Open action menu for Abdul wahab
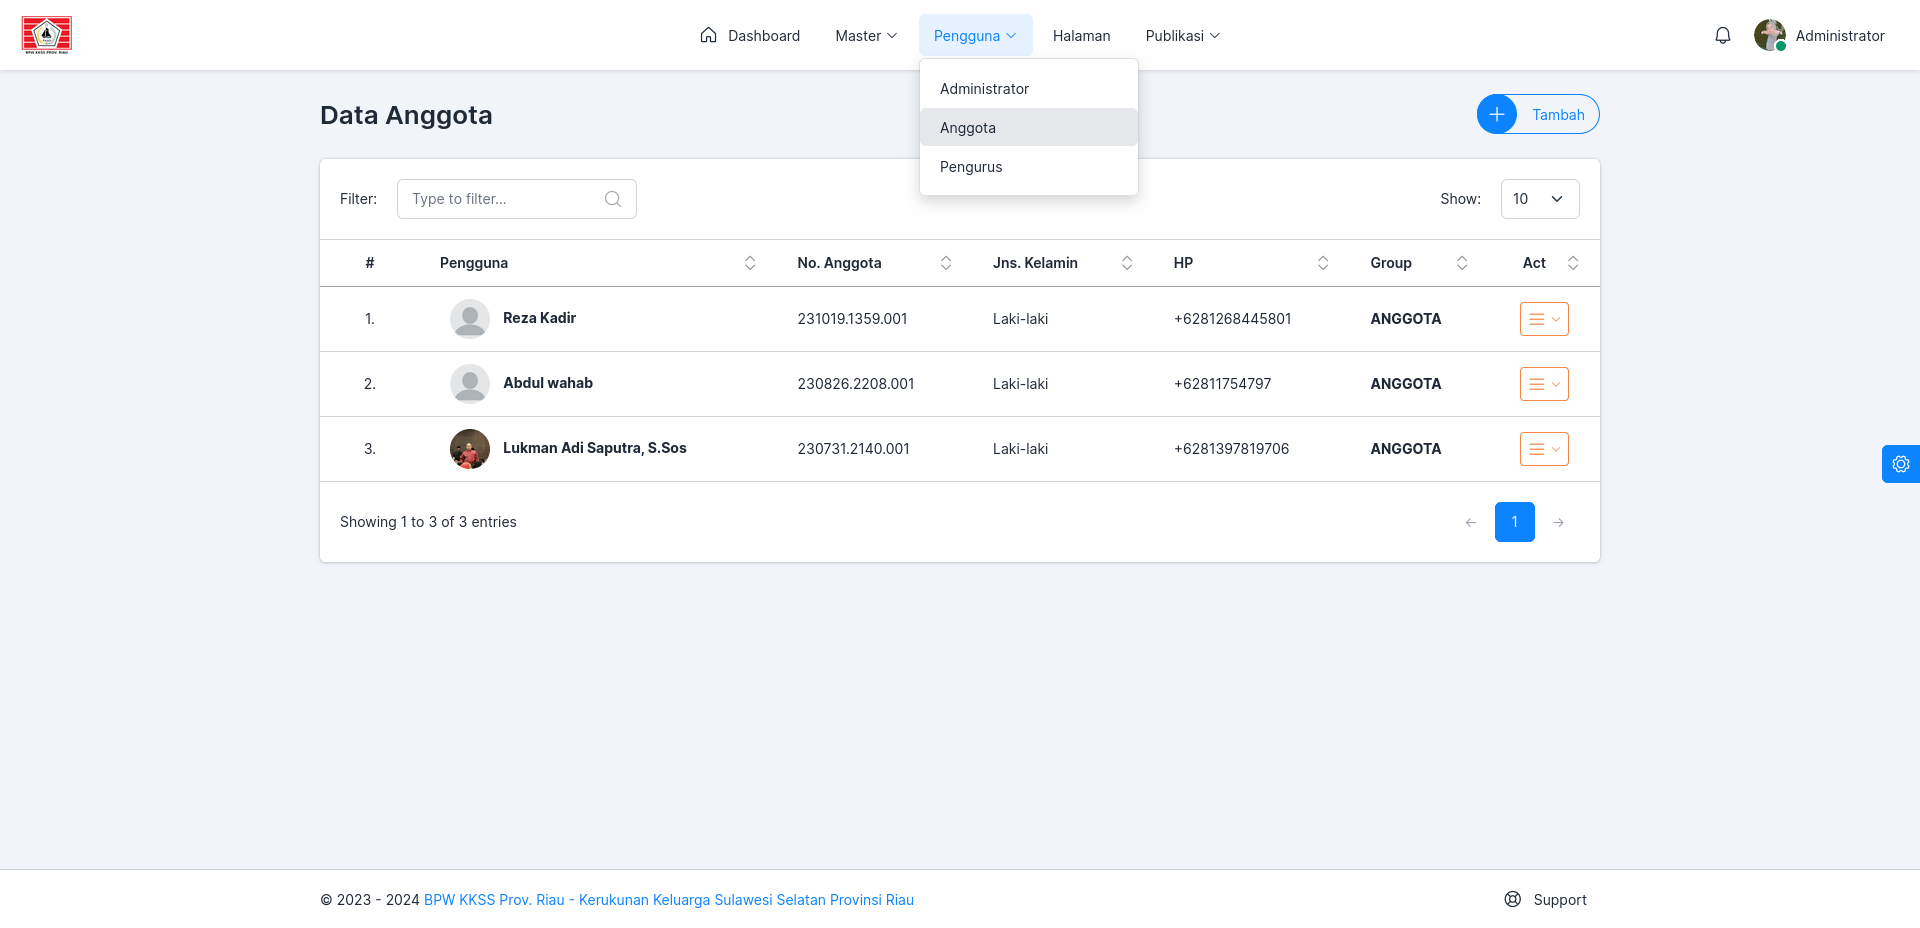1920x928 pixels. click(1544, 384)
